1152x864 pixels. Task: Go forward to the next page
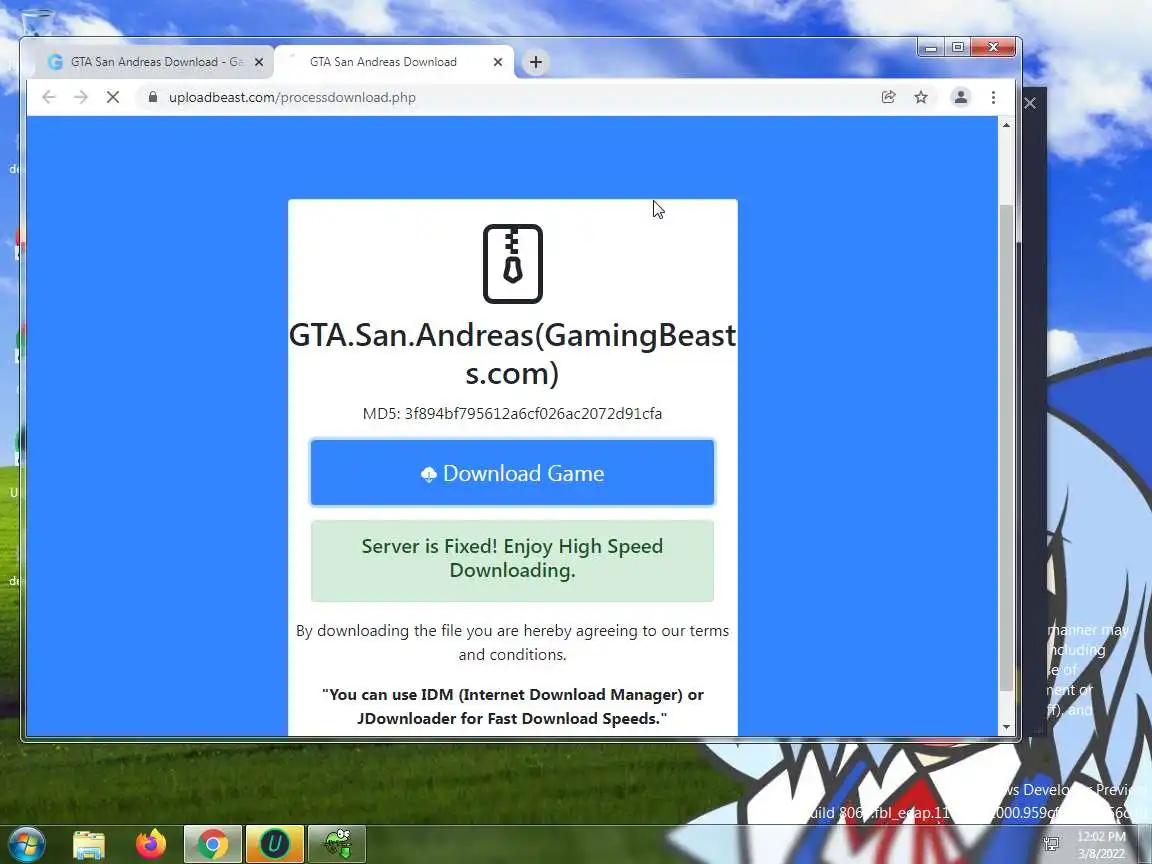click(x=81, y=97)
